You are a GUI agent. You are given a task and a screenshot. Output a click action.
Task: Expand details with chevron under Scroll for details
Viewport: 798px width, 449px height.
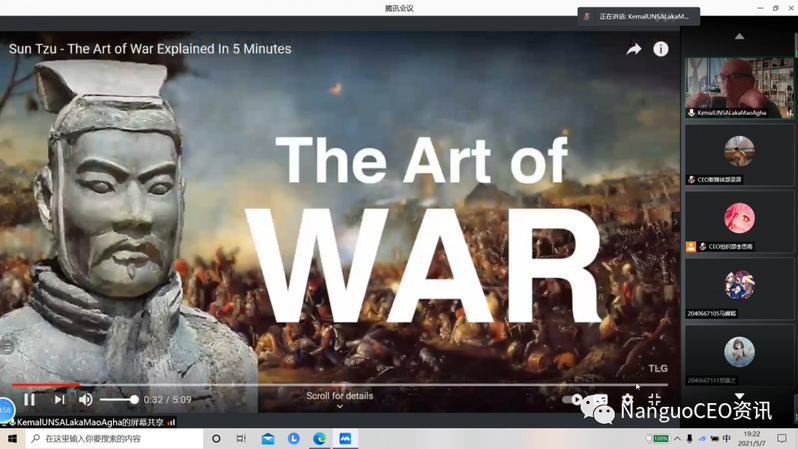tap(339, 406)
